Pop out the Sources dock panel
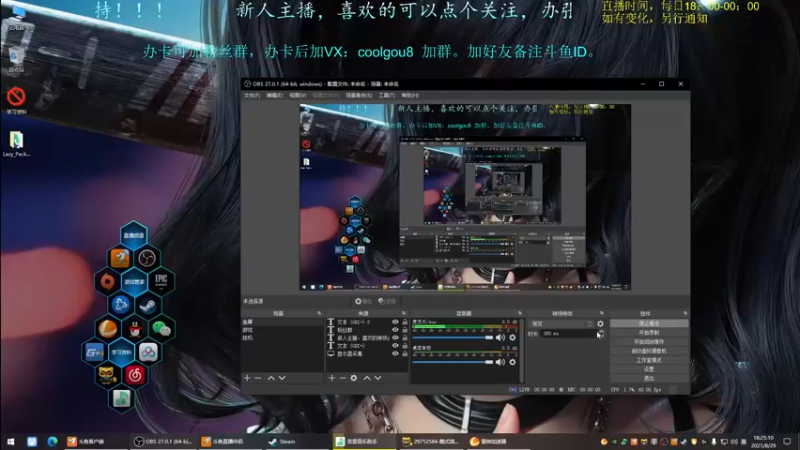 pos(404,313)
